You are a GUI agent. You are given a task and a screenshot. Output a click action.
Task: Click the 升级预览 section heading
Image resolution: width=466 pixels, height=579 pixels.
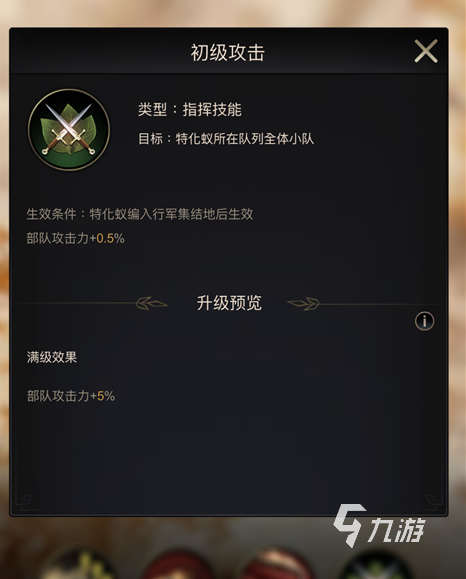point(229,303)
